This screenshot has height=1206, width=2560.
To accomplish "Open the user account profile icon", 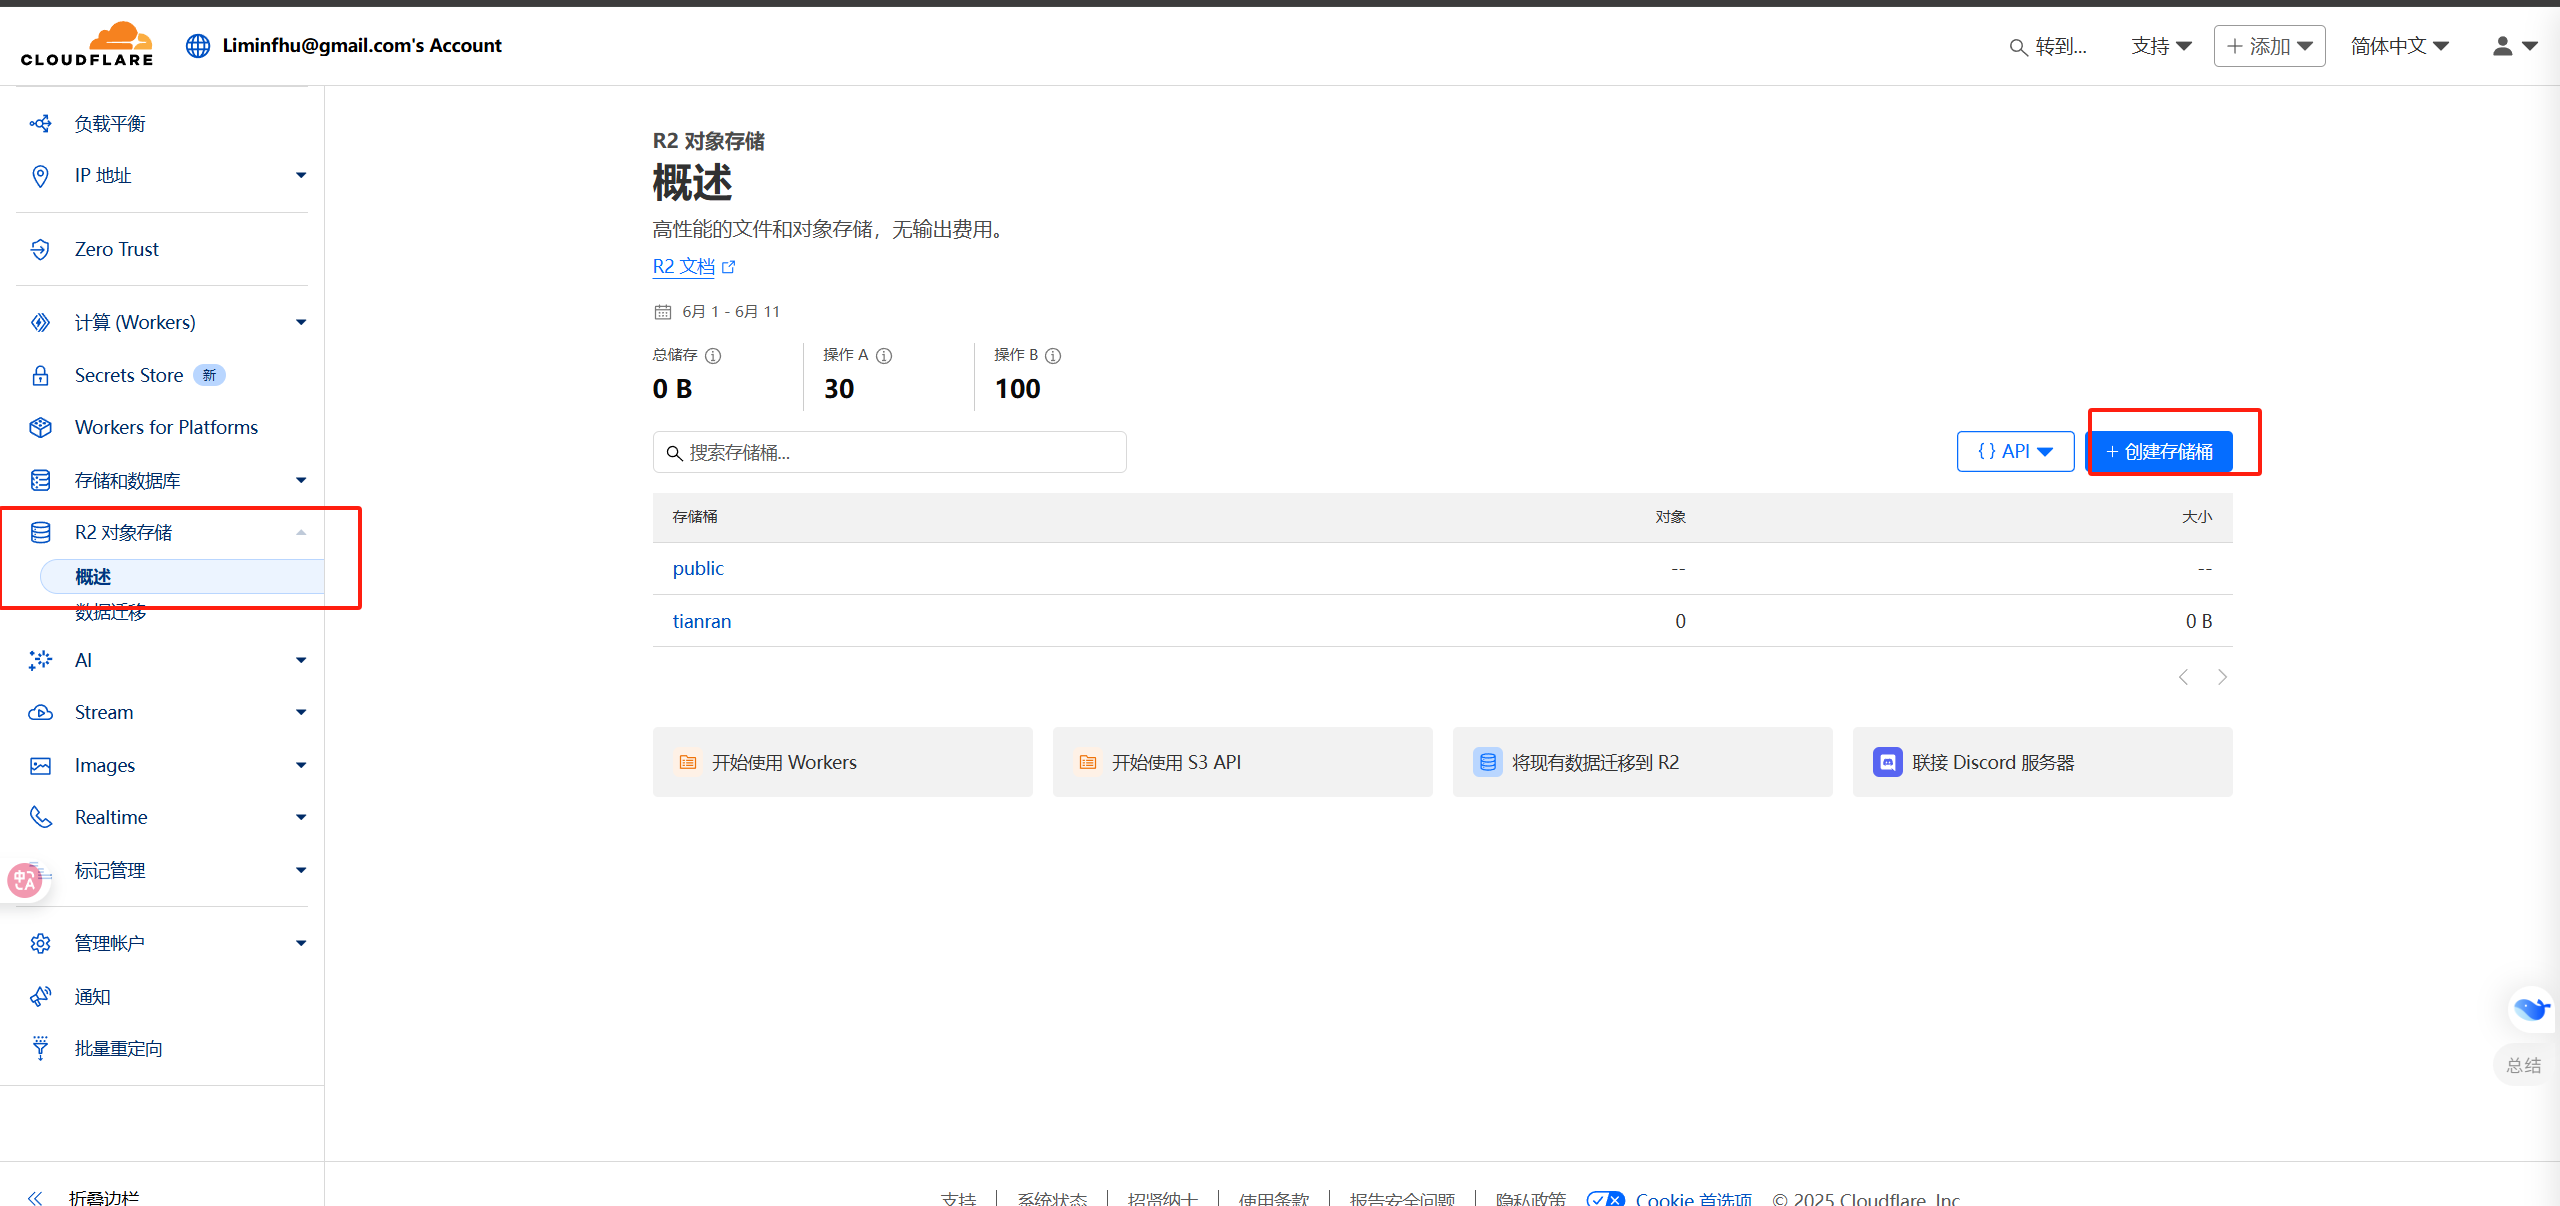I will coord(2502,46).
